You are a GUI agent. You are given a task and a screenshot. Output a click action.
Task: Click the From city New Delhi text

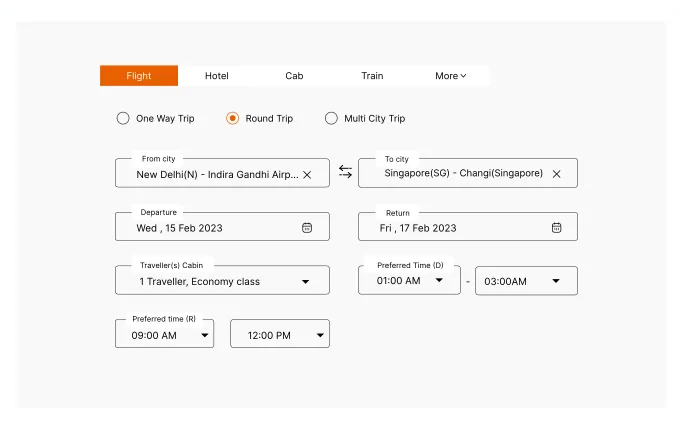[217, 175]
